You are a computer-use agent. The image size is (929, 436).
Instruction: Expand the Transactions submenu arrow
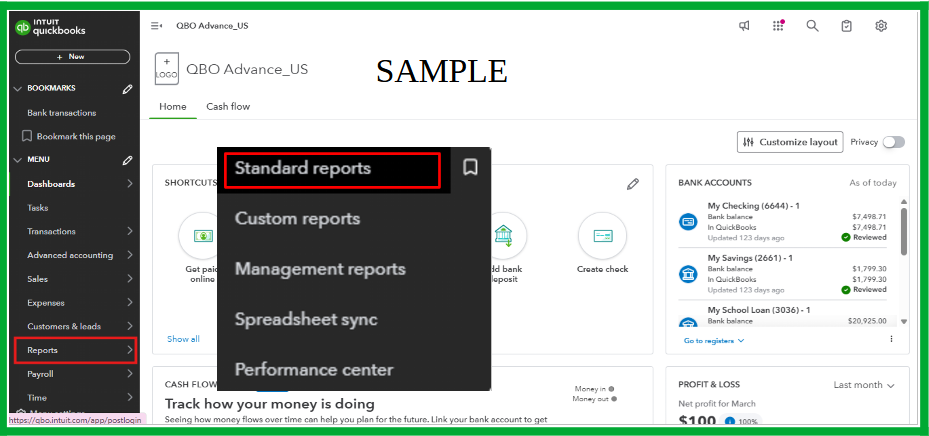(130, 232)
